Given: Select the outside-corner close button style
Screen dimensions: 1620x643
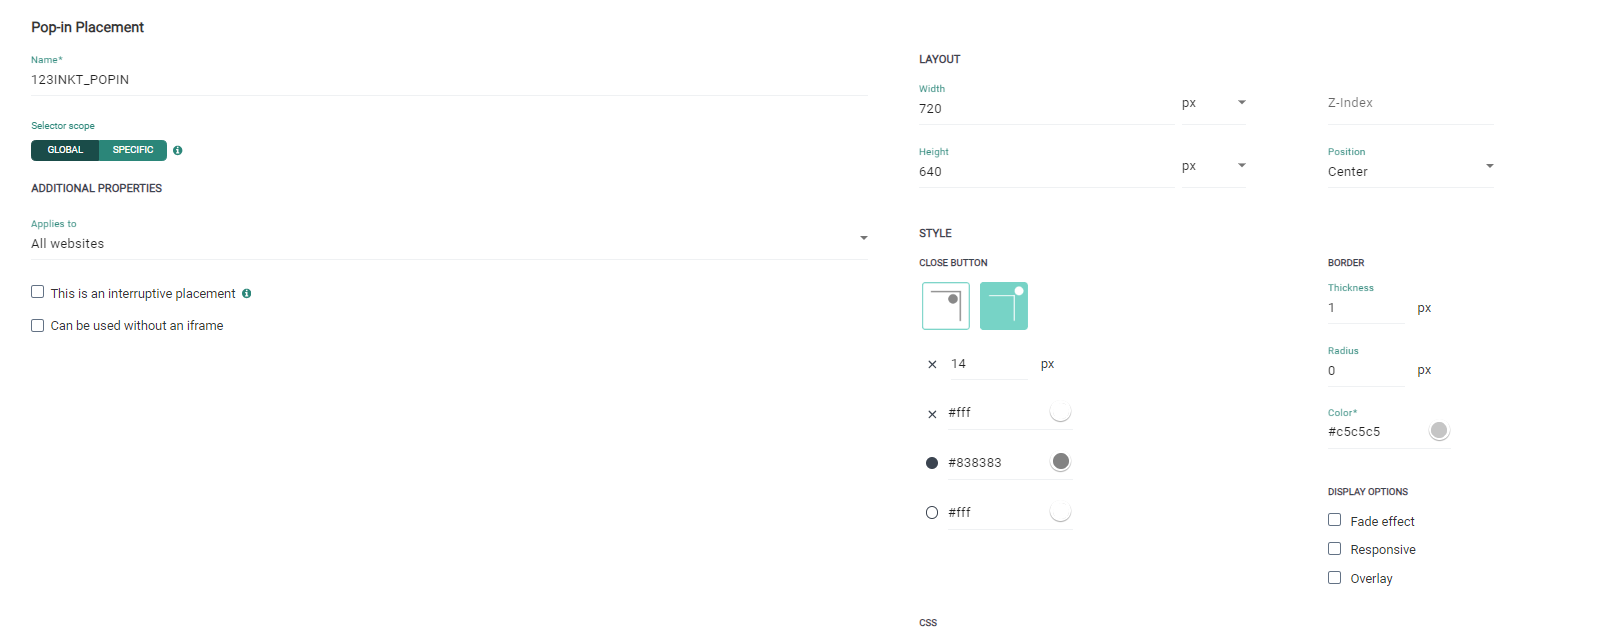Looking at the screenshot, I should click(x=1003, y=306).
